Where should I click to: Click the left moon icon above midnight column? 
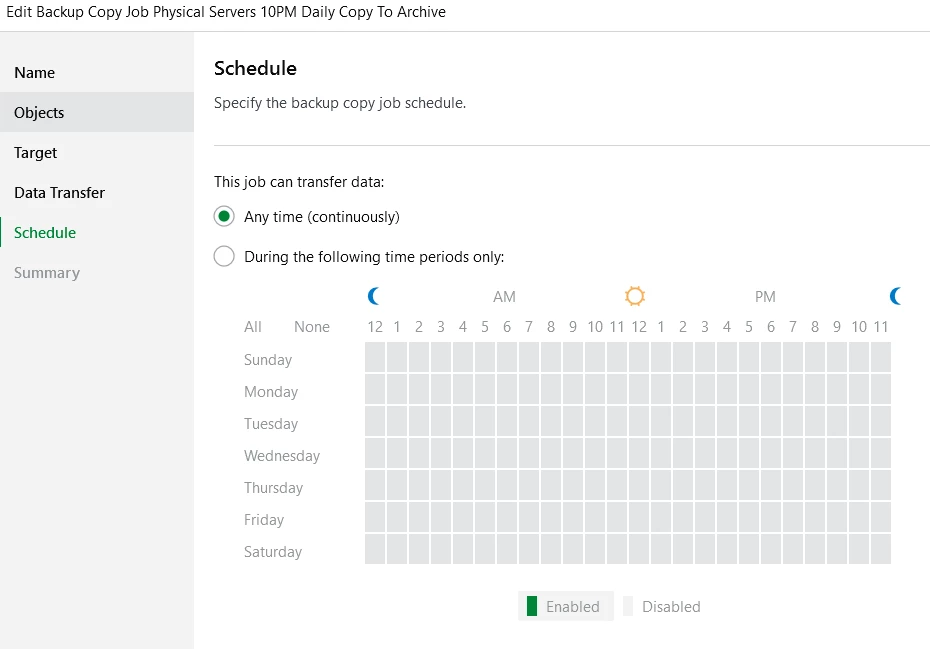(x=375, y=296)
